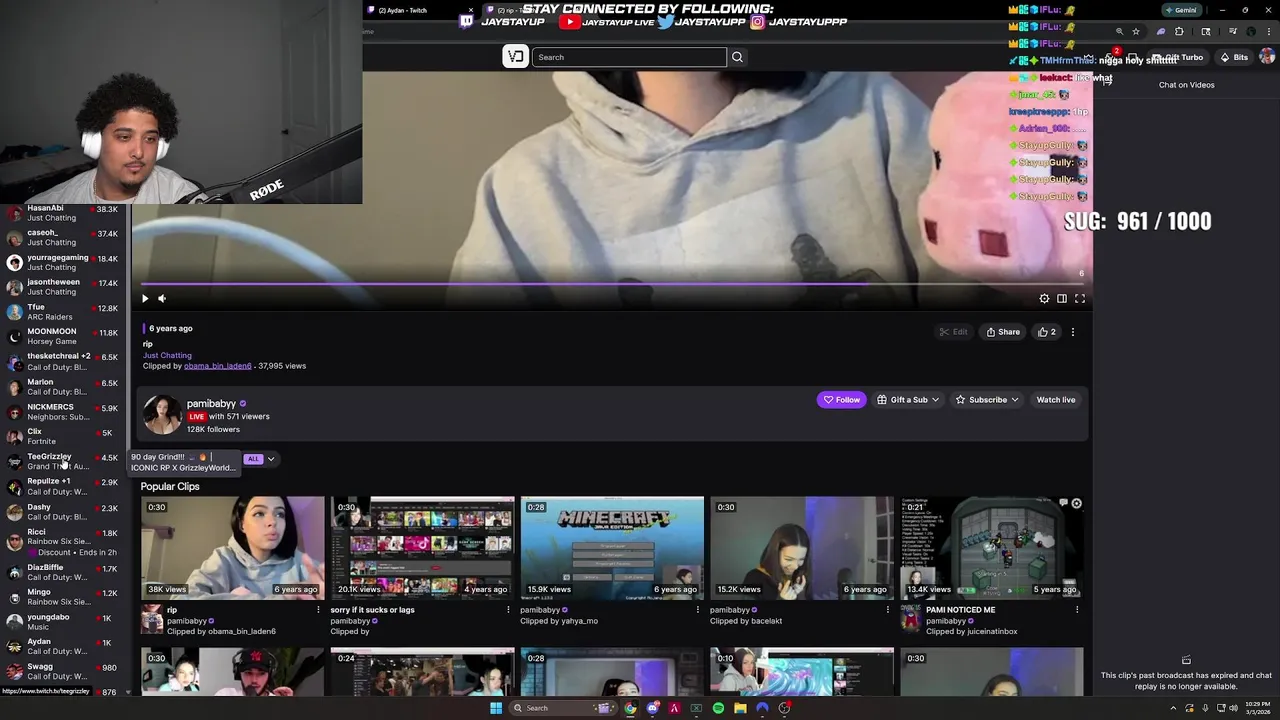
Task: Bookmark page with the star icon
Action: [1136, 31]
